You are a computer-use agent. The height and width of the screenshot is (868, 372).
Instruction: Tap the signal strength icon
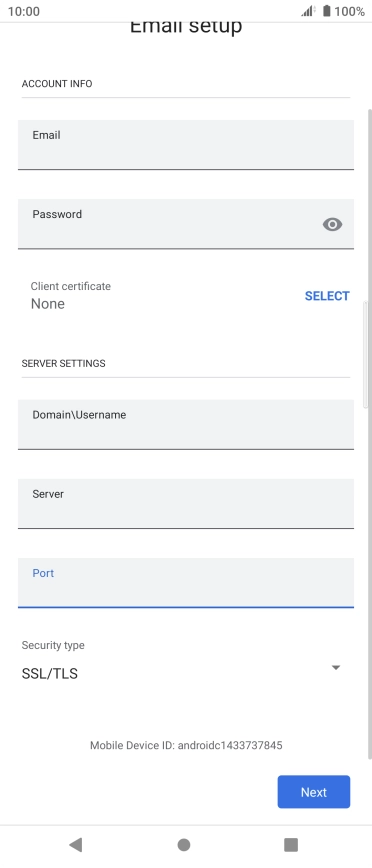pyautogui.click(x=308, y=11)
